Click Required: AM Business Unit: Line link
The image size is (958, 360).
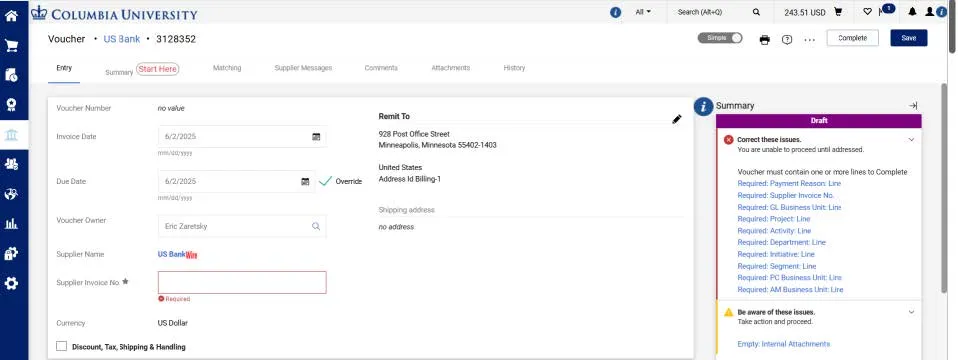pyautogui.click(x=790, y=290)
